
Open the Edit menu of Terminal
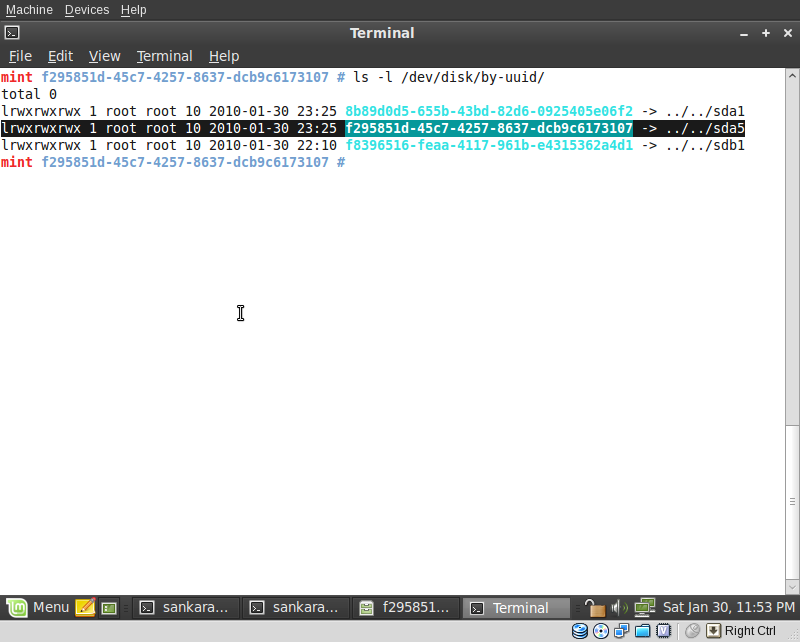coord(60,56)
